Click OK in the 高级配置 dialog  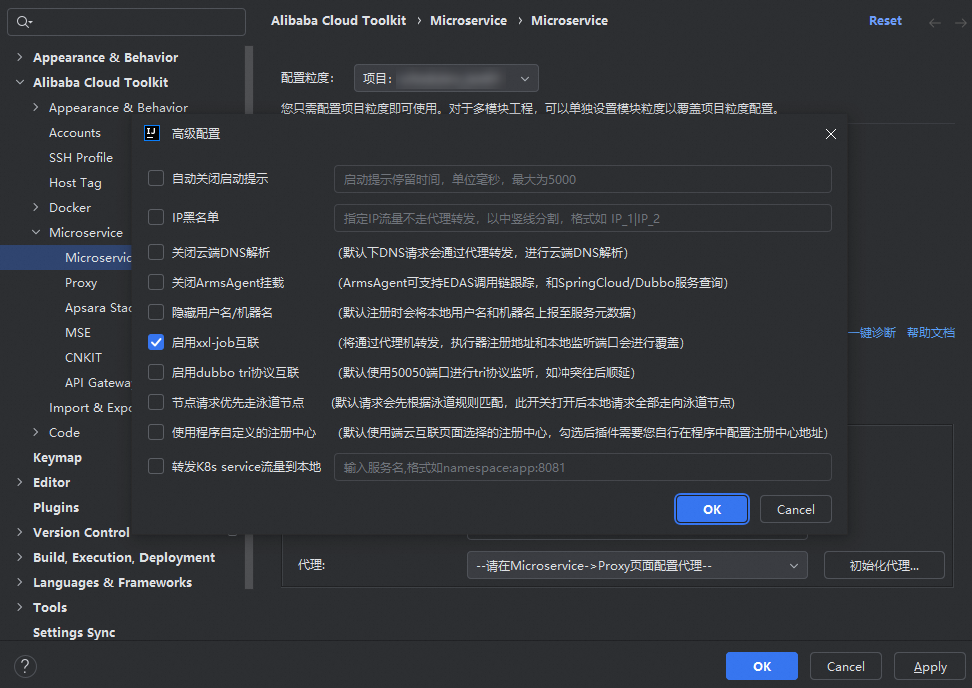pyautogui.click(x=712, y=509)
